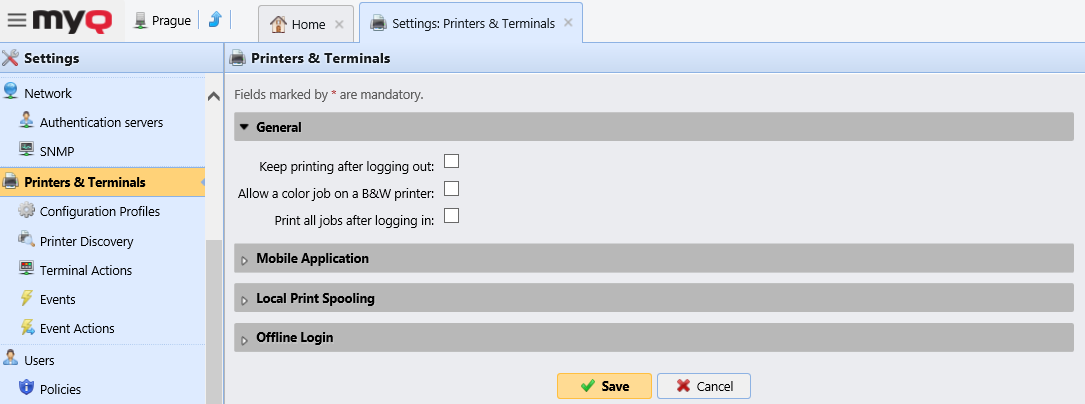The image size is (1085, 404).
Task: Open Printer Discovery via its icon
Action: tap(27, 241)
